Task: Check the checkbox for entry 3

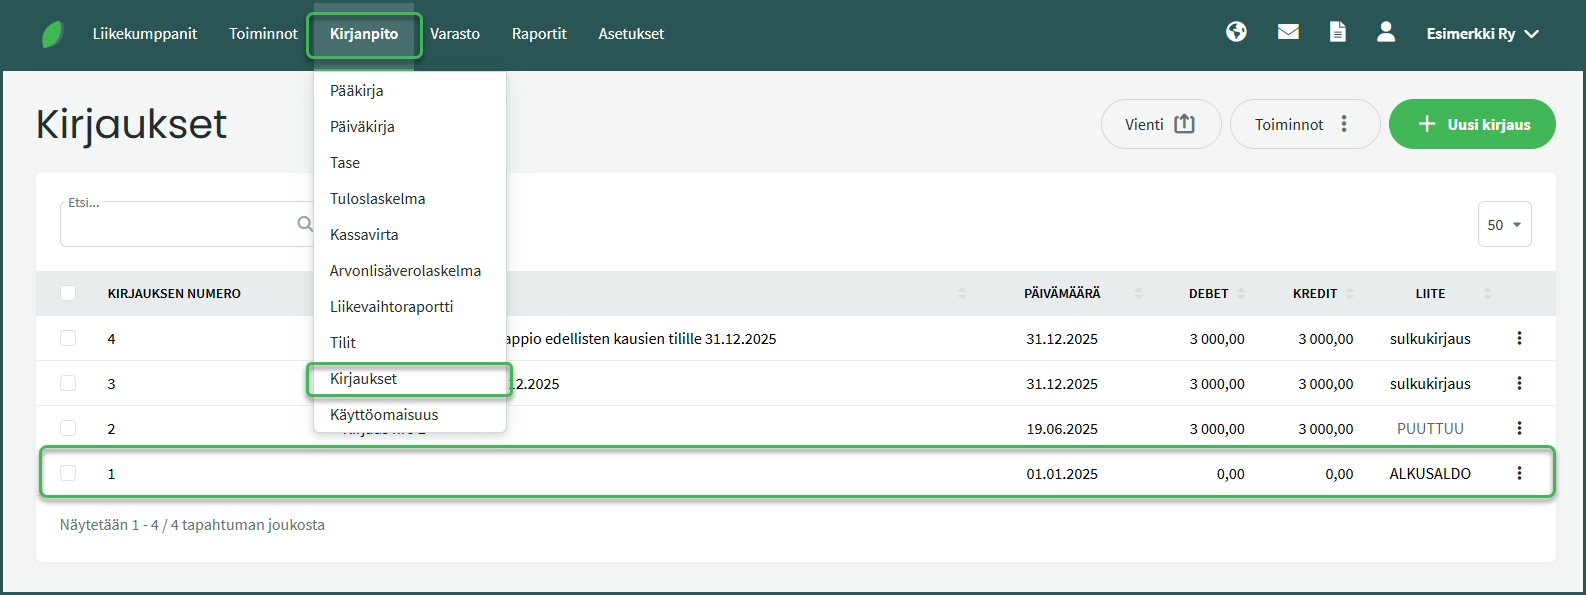Action: (x=68, y=383)
